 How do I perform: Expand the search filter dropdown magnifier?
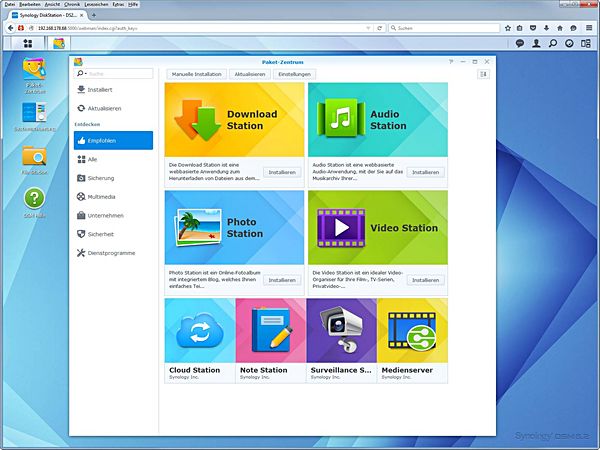pyautogui.click(x=82, y=73)
